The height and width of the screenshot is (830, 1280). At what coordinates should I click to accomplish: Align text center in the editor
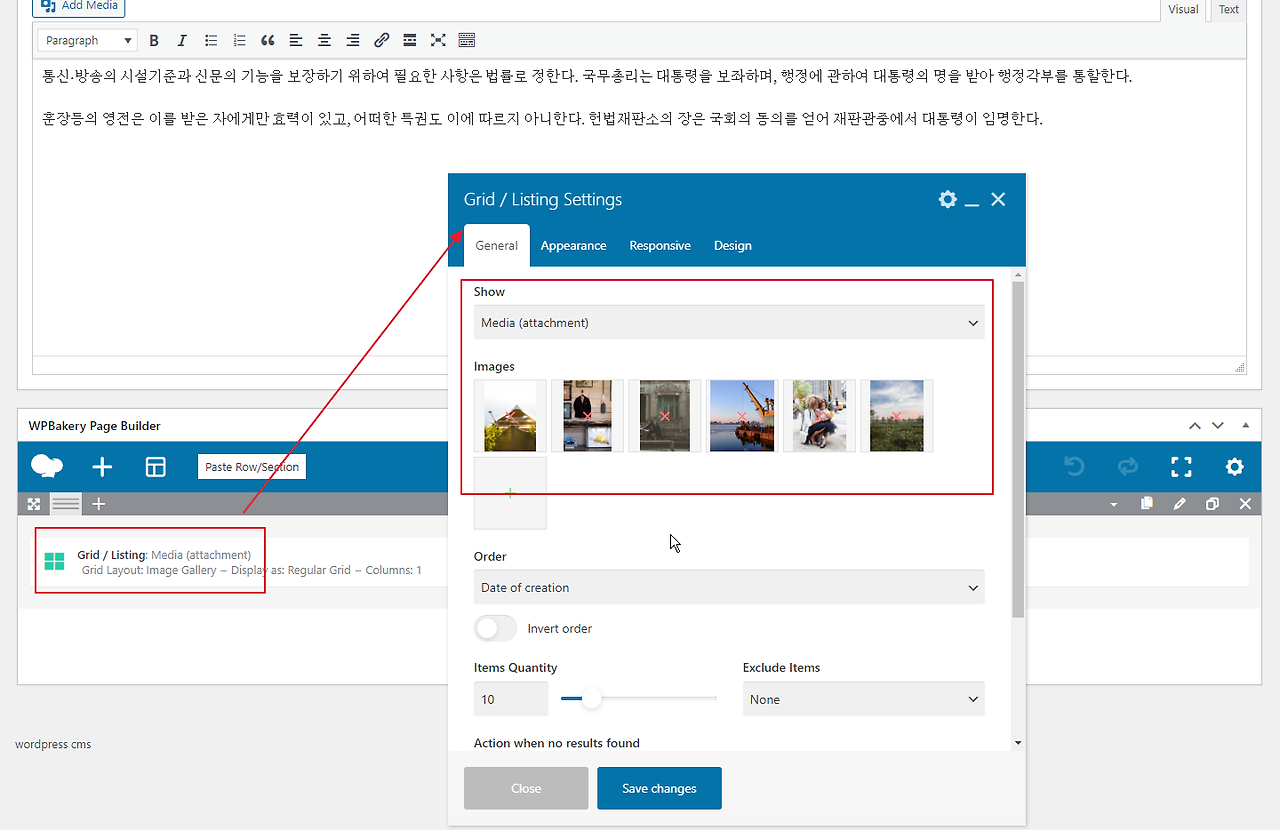coord(324,41)
